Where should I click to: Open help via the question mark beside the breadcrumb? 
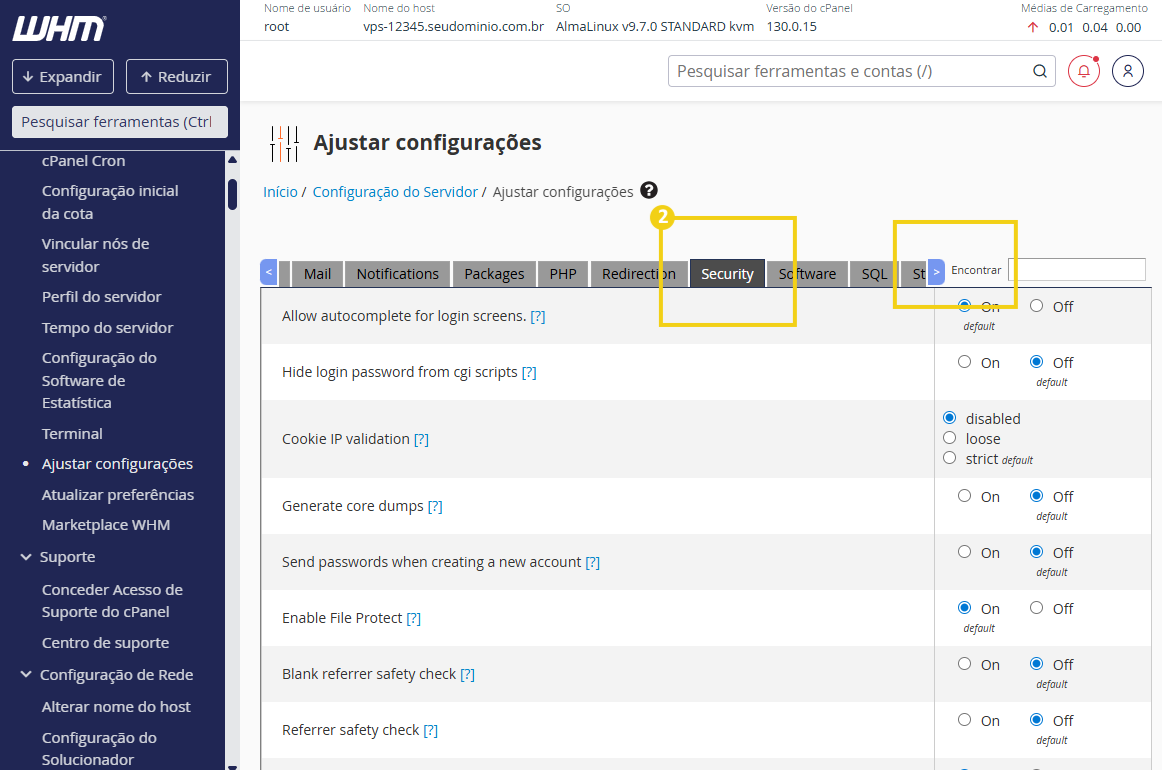649,191
